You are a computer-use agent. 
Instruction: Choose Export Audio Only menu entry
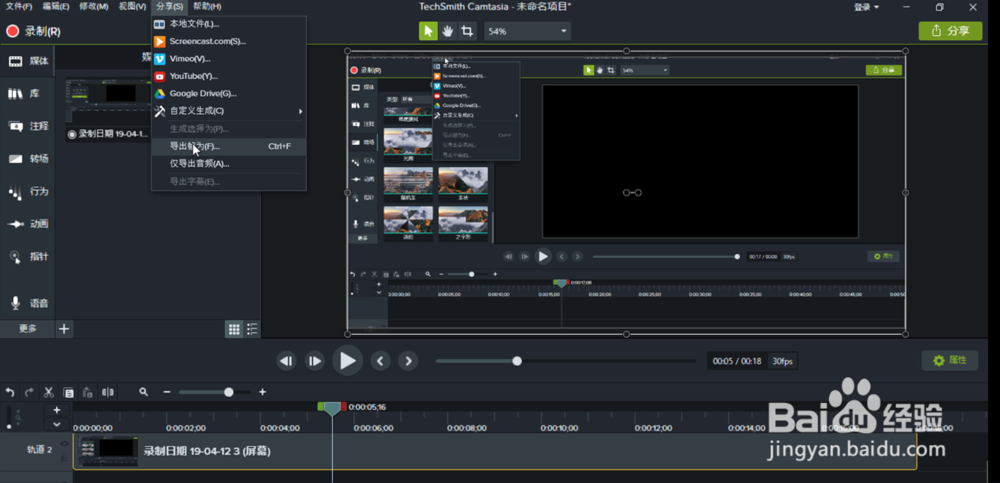click(229, 163)
